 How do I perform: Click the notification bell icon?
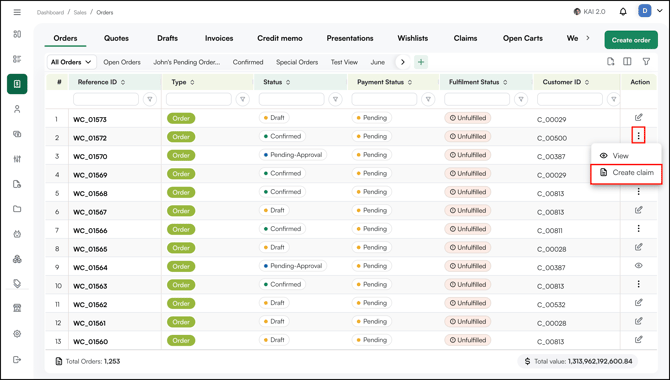click(623, 12)
